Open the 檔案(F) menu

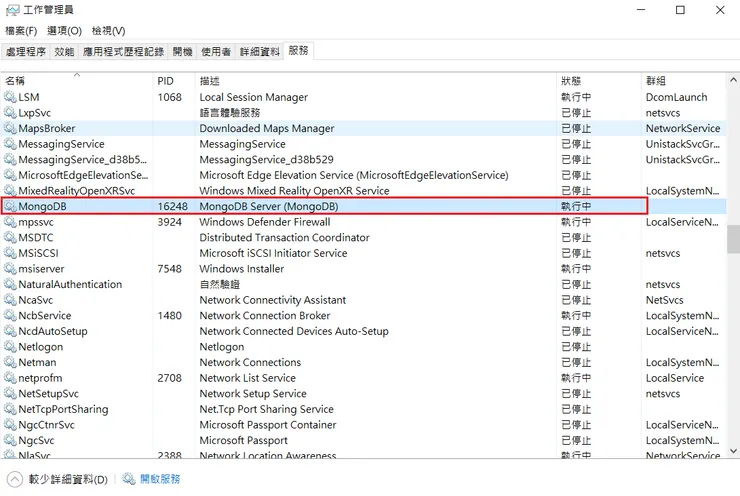coord(21,31)
